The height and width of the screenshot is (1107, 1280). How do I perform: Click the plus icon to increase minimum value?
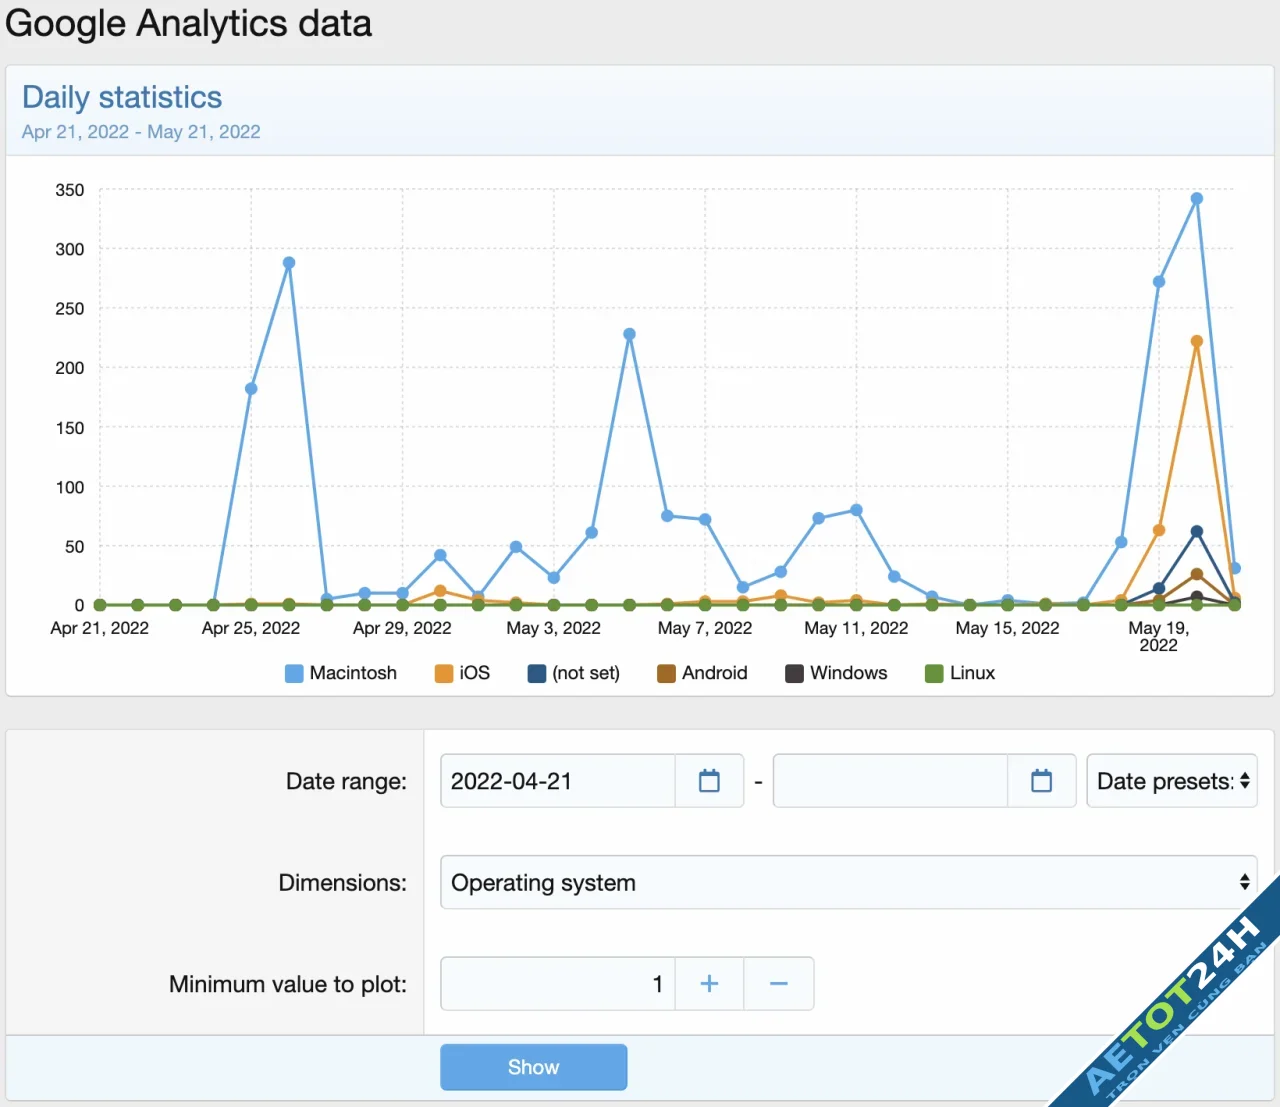pyautogui.click(x=709, y=983)
